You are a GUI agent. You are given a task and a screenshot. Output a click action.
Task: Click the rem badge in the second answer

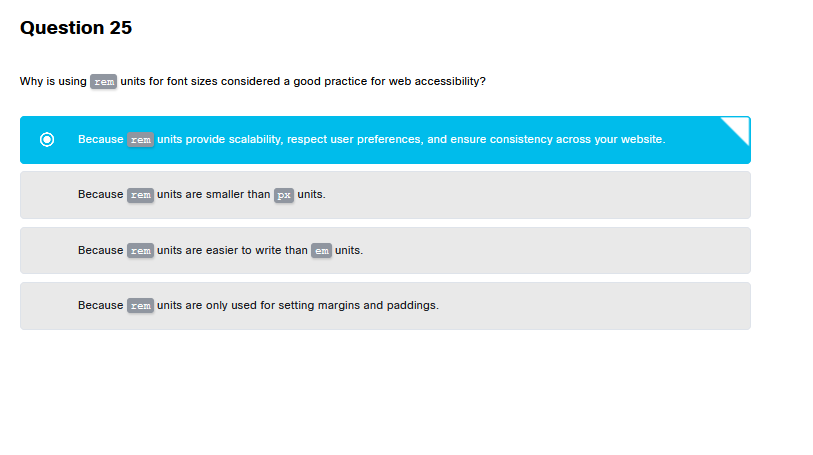pos(140,194)
